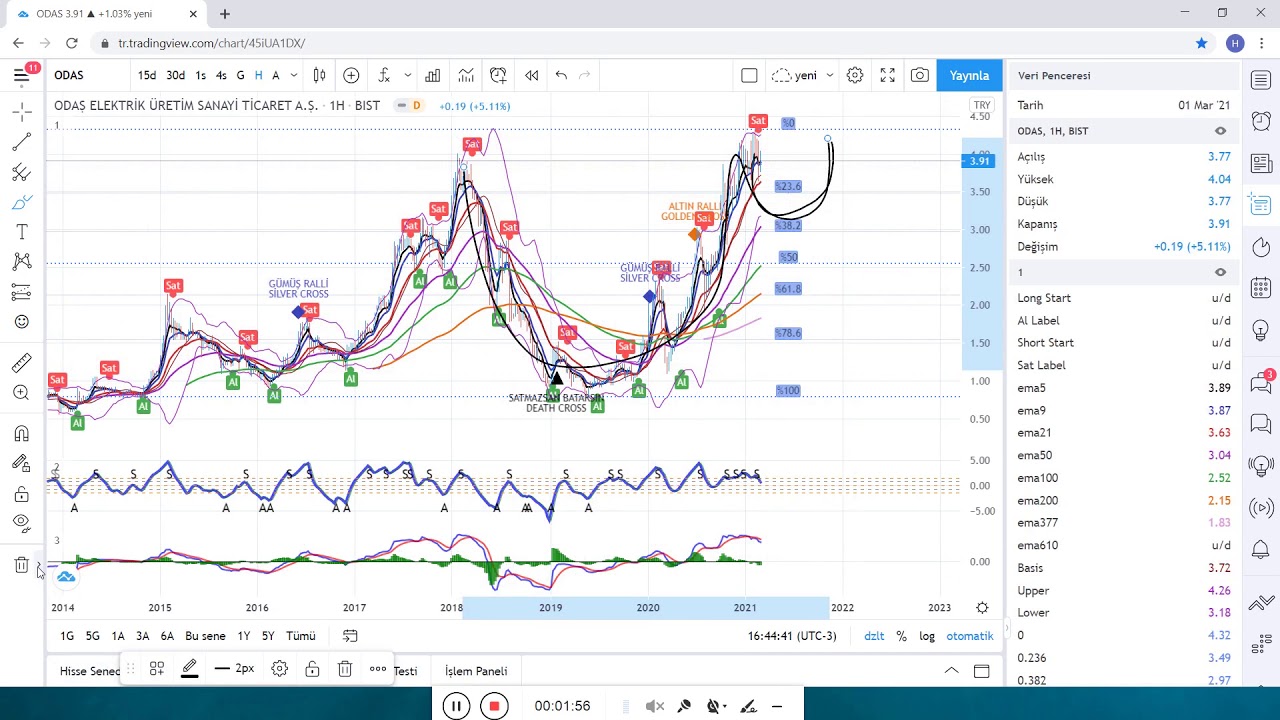Stop the screen recording
Image resolution: width=1280 pixels, height=720 pixels.
(x=493, y=706)
